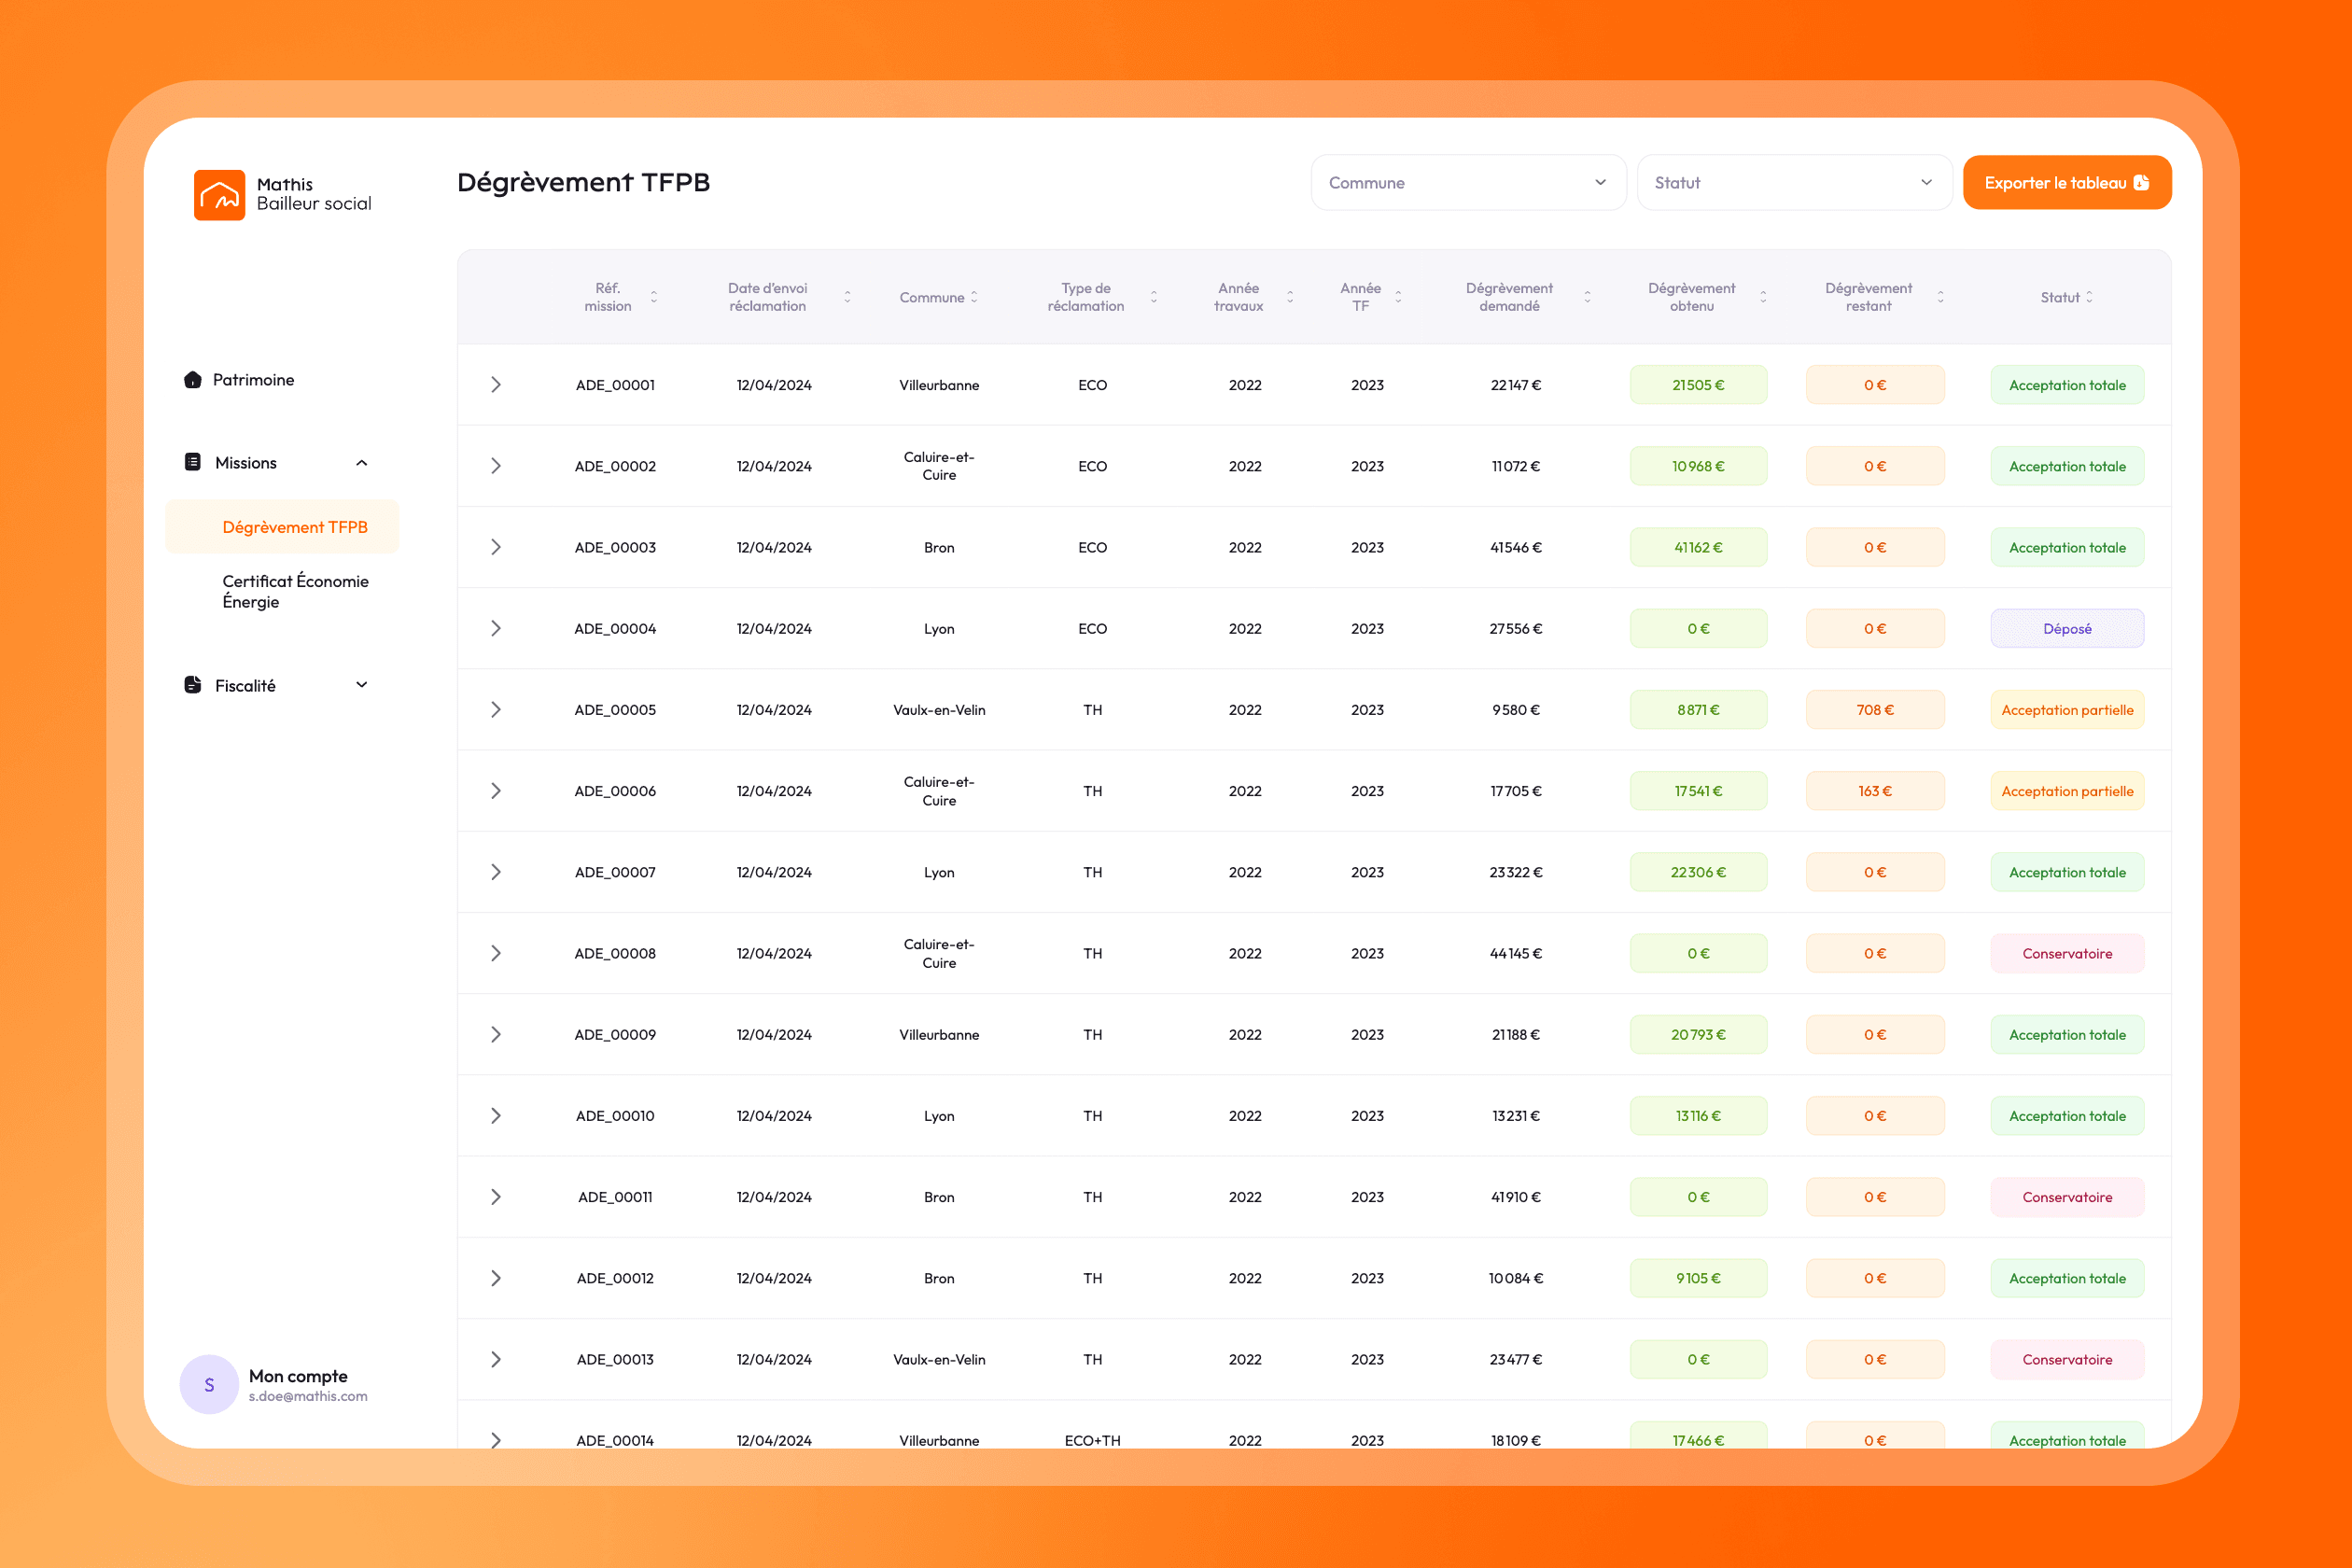This screenshot has width=2352, height=1568.
Task: Sort by Dégrèvement obtenu column arrows
Action: [1763, 297]
